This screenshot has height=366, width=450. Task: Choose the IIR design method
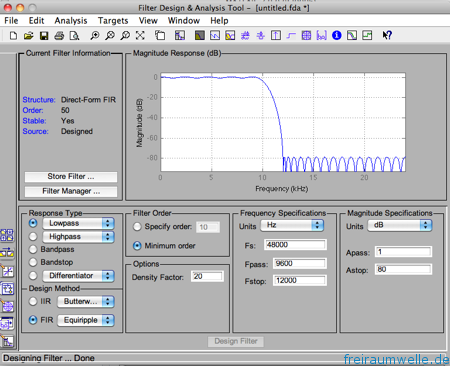click(x=33, y=301)
